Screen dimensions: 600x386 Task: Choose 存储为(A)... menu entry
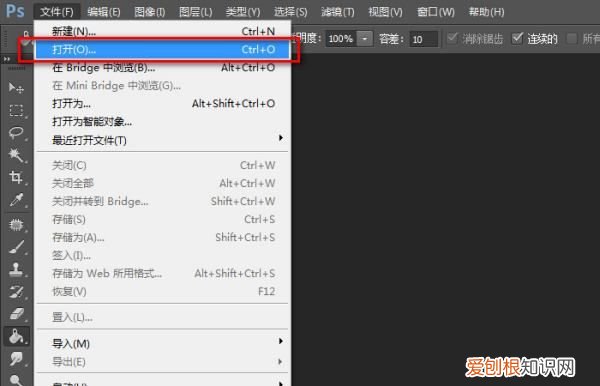(163, 237)
